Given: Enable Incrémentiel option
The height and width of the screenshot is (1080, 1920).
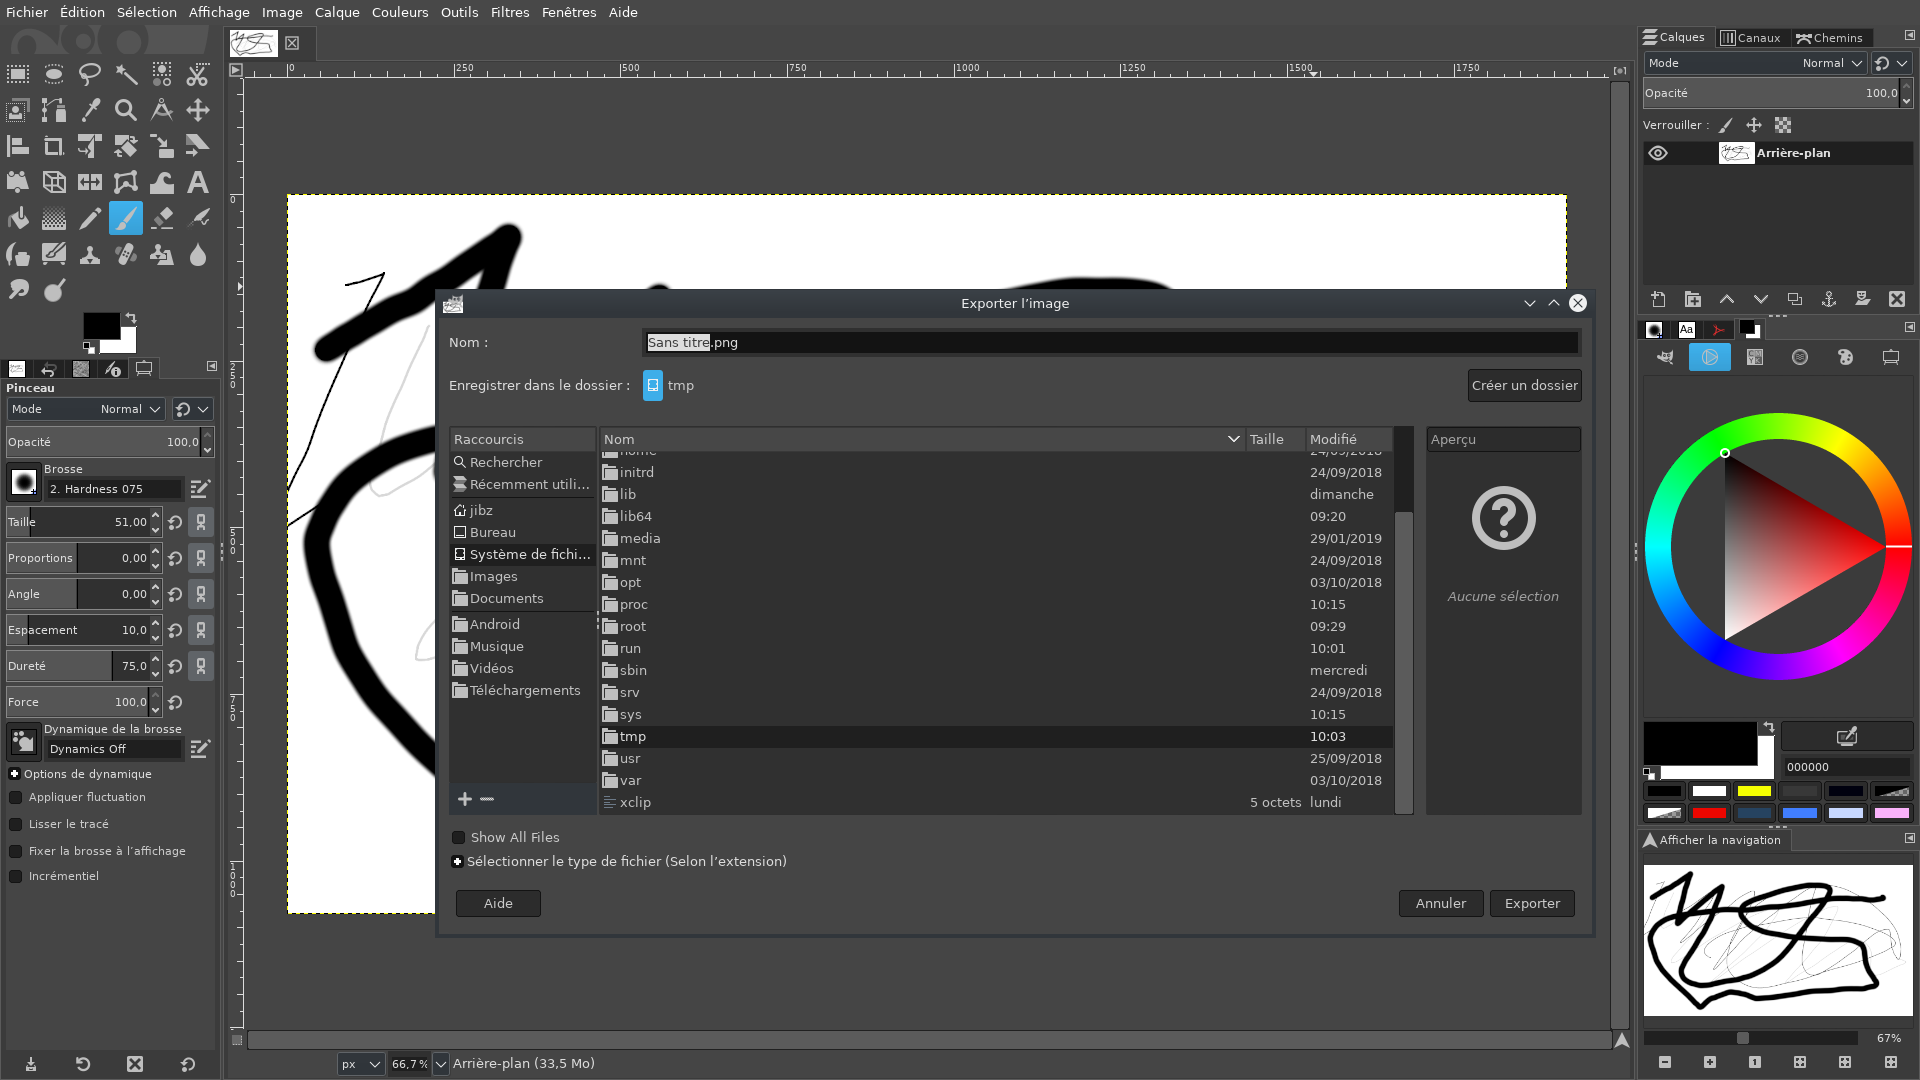Looking at the screenshot, I should (x=16, y=877).
